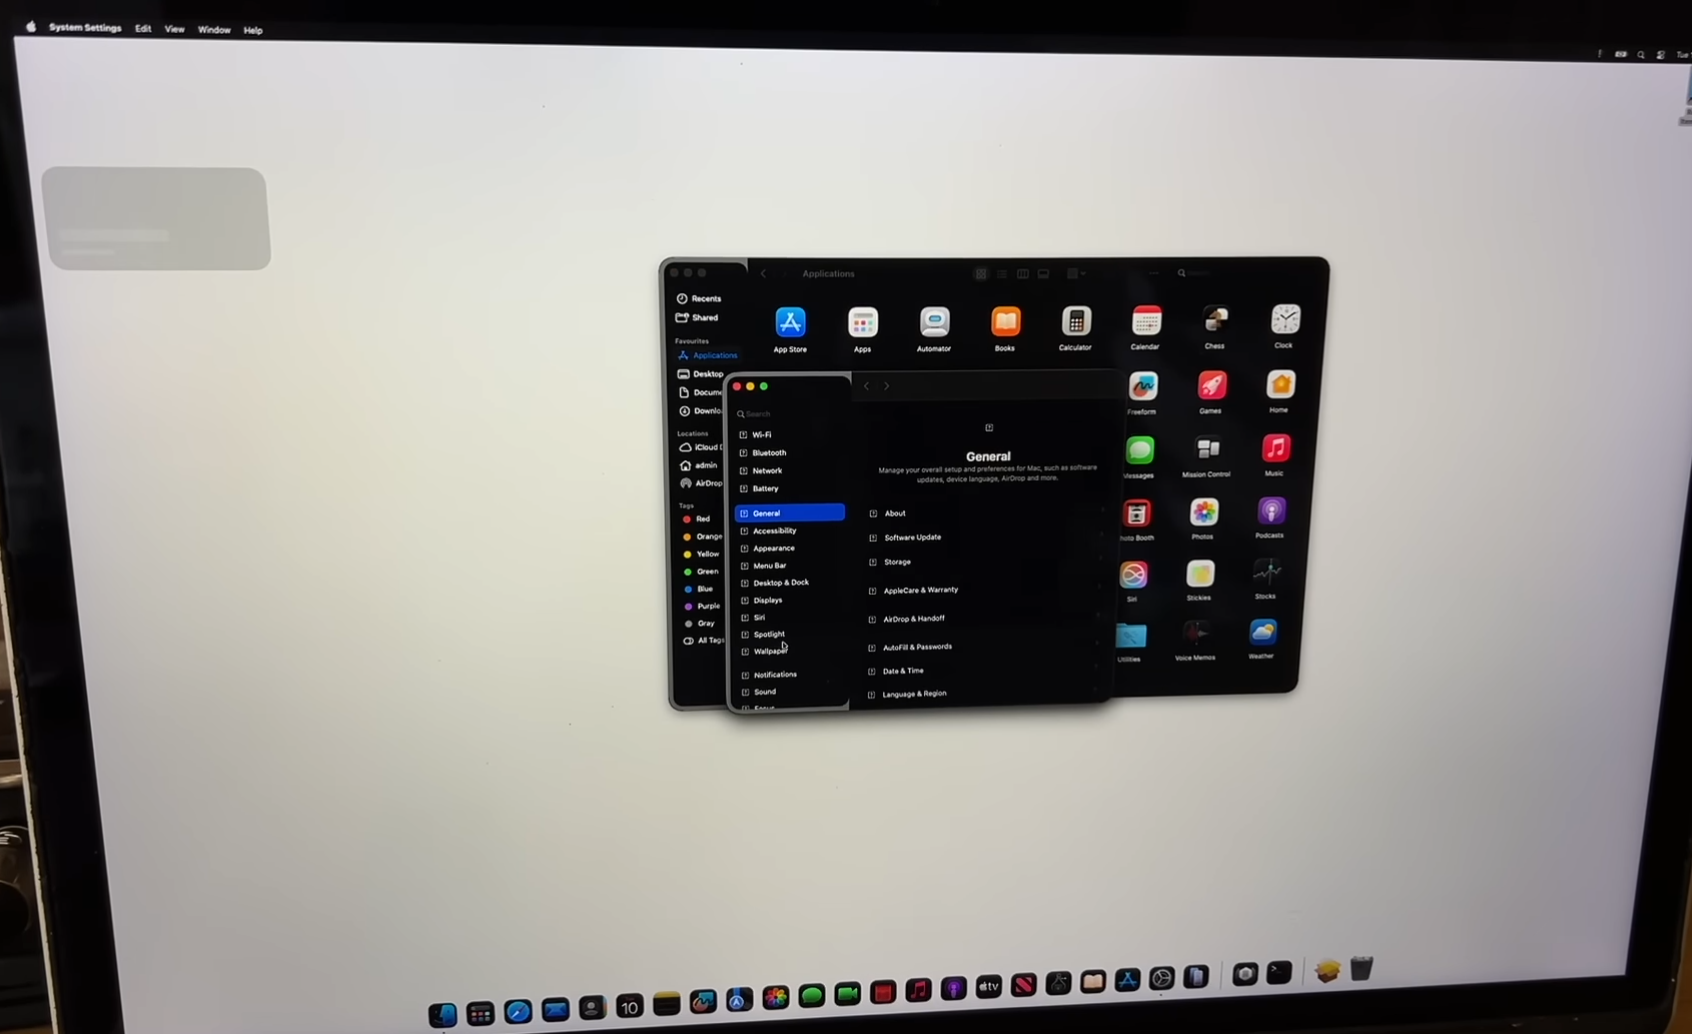The image size is (1692, 1034).
Task: Launch Safari from the Dock
Action: click(518, 1011)
